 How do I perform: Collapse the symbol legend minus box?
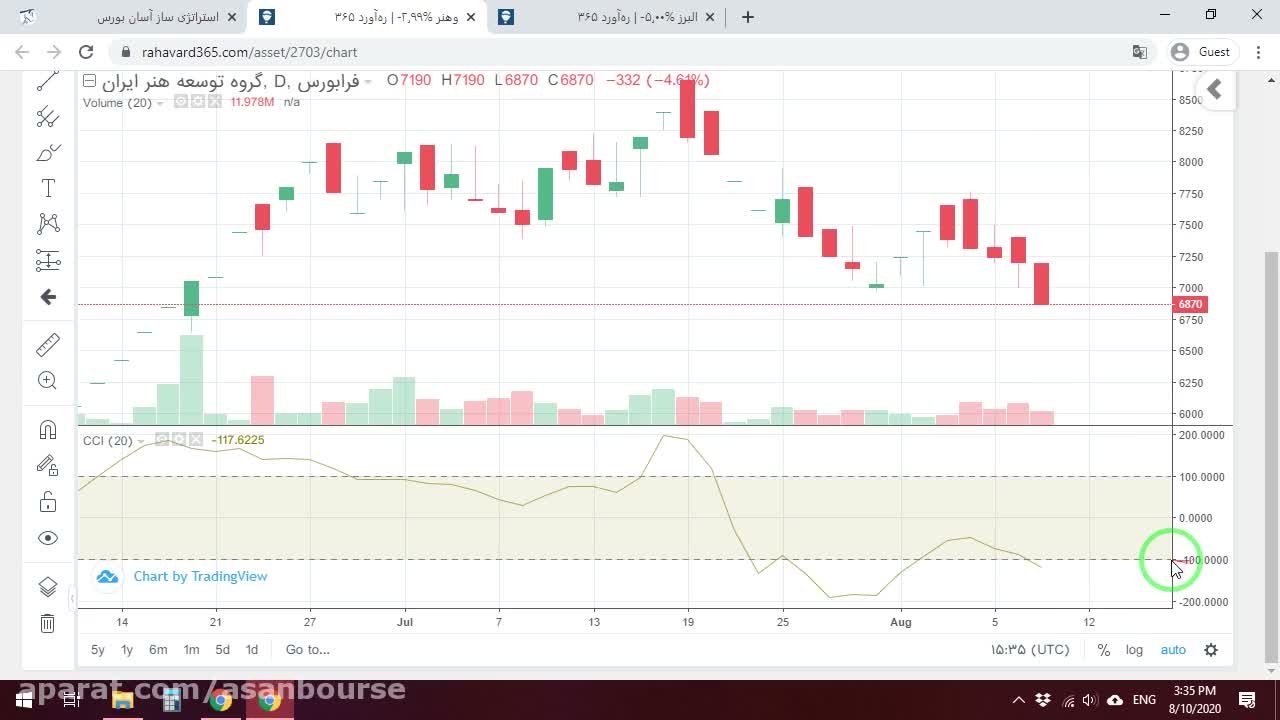click(89, 80)
